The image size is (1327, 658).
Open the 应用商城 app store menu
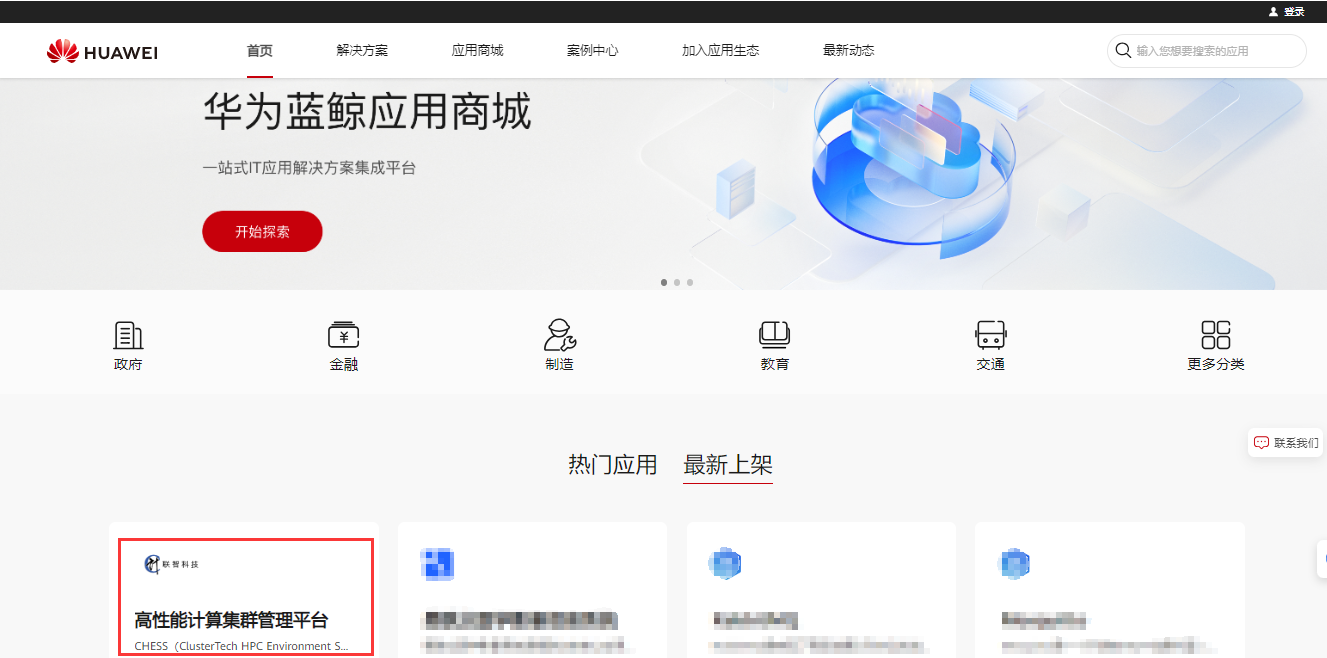pyautogui.click(x=477, y=51)
